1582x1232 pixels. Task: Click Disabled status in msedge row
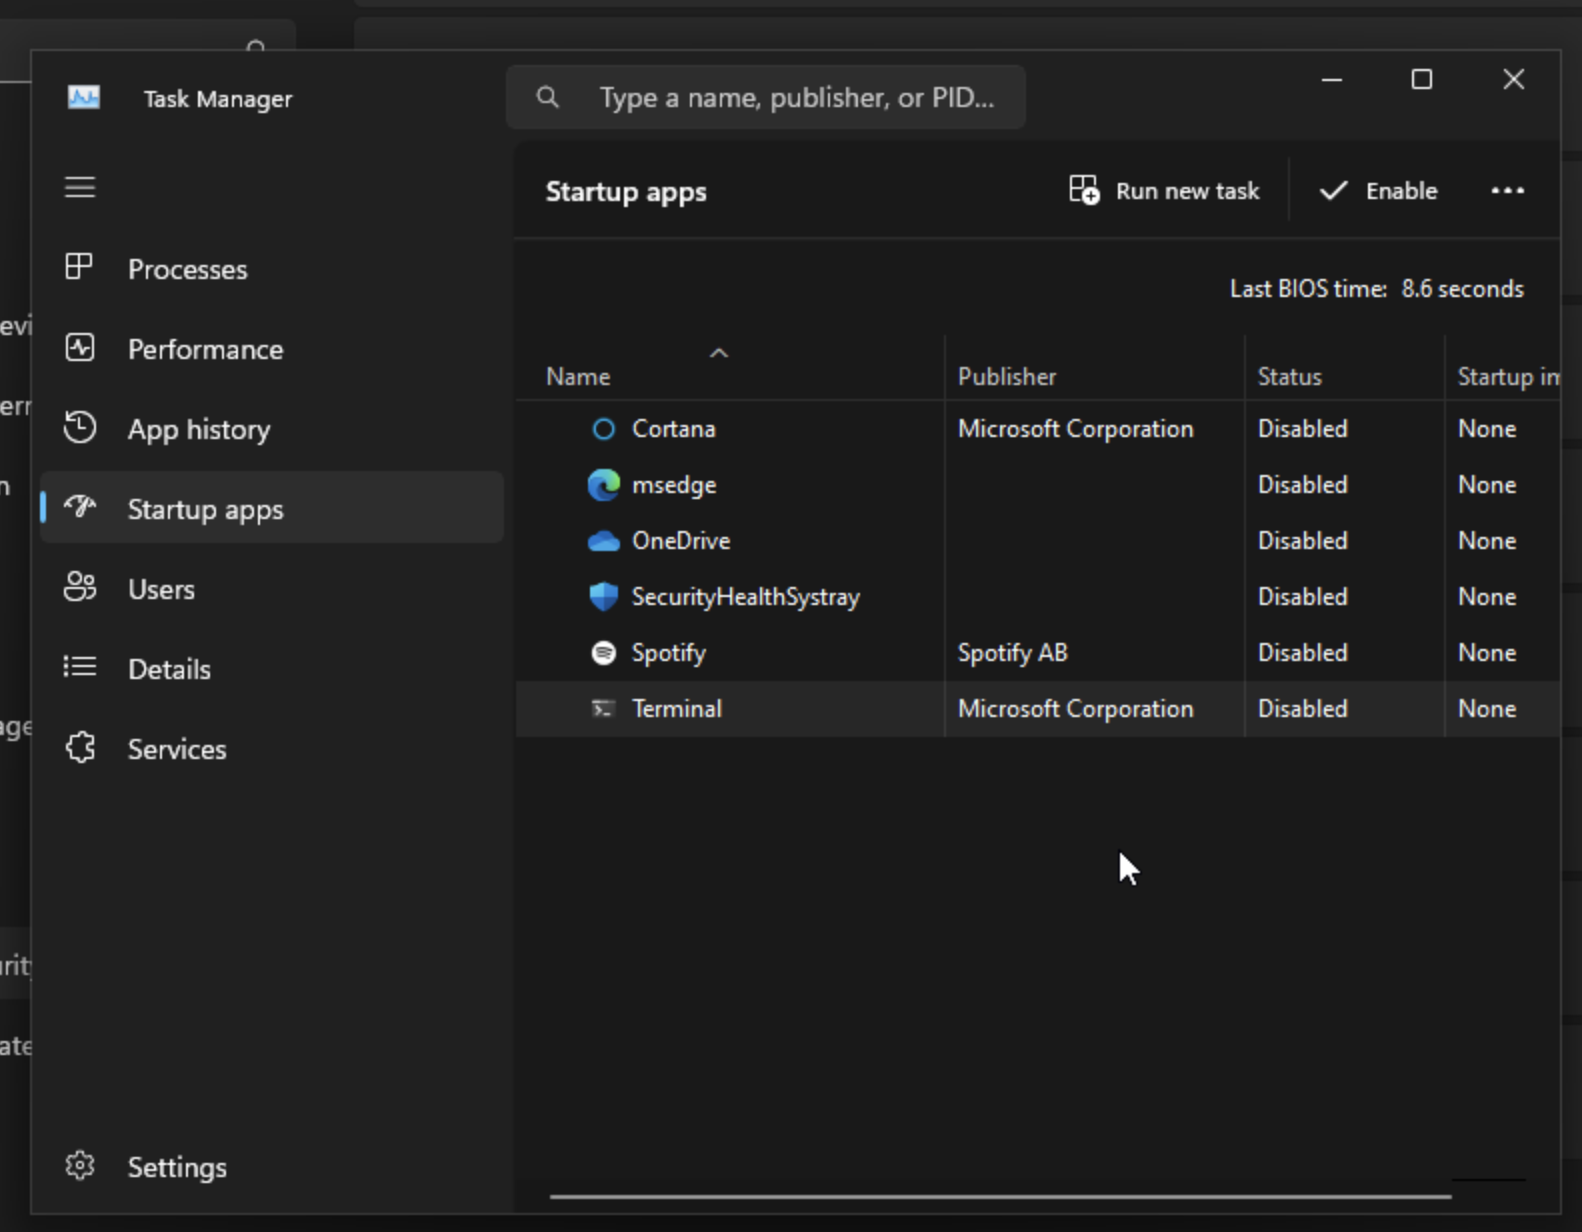[1302, 485]
